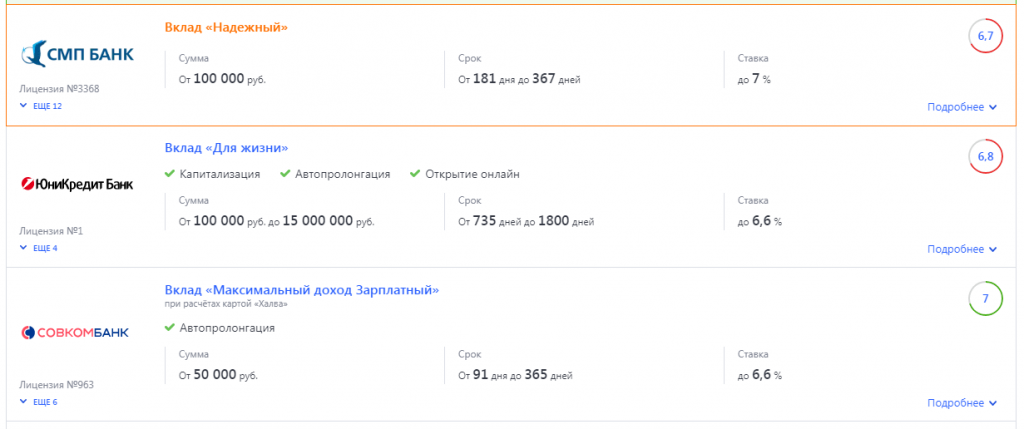This screenshot has height=429, width=1024.
Task: Expand ЕЩЕ 4 offers under ЮниКредит Банк
Action: [x=39, y=248]
